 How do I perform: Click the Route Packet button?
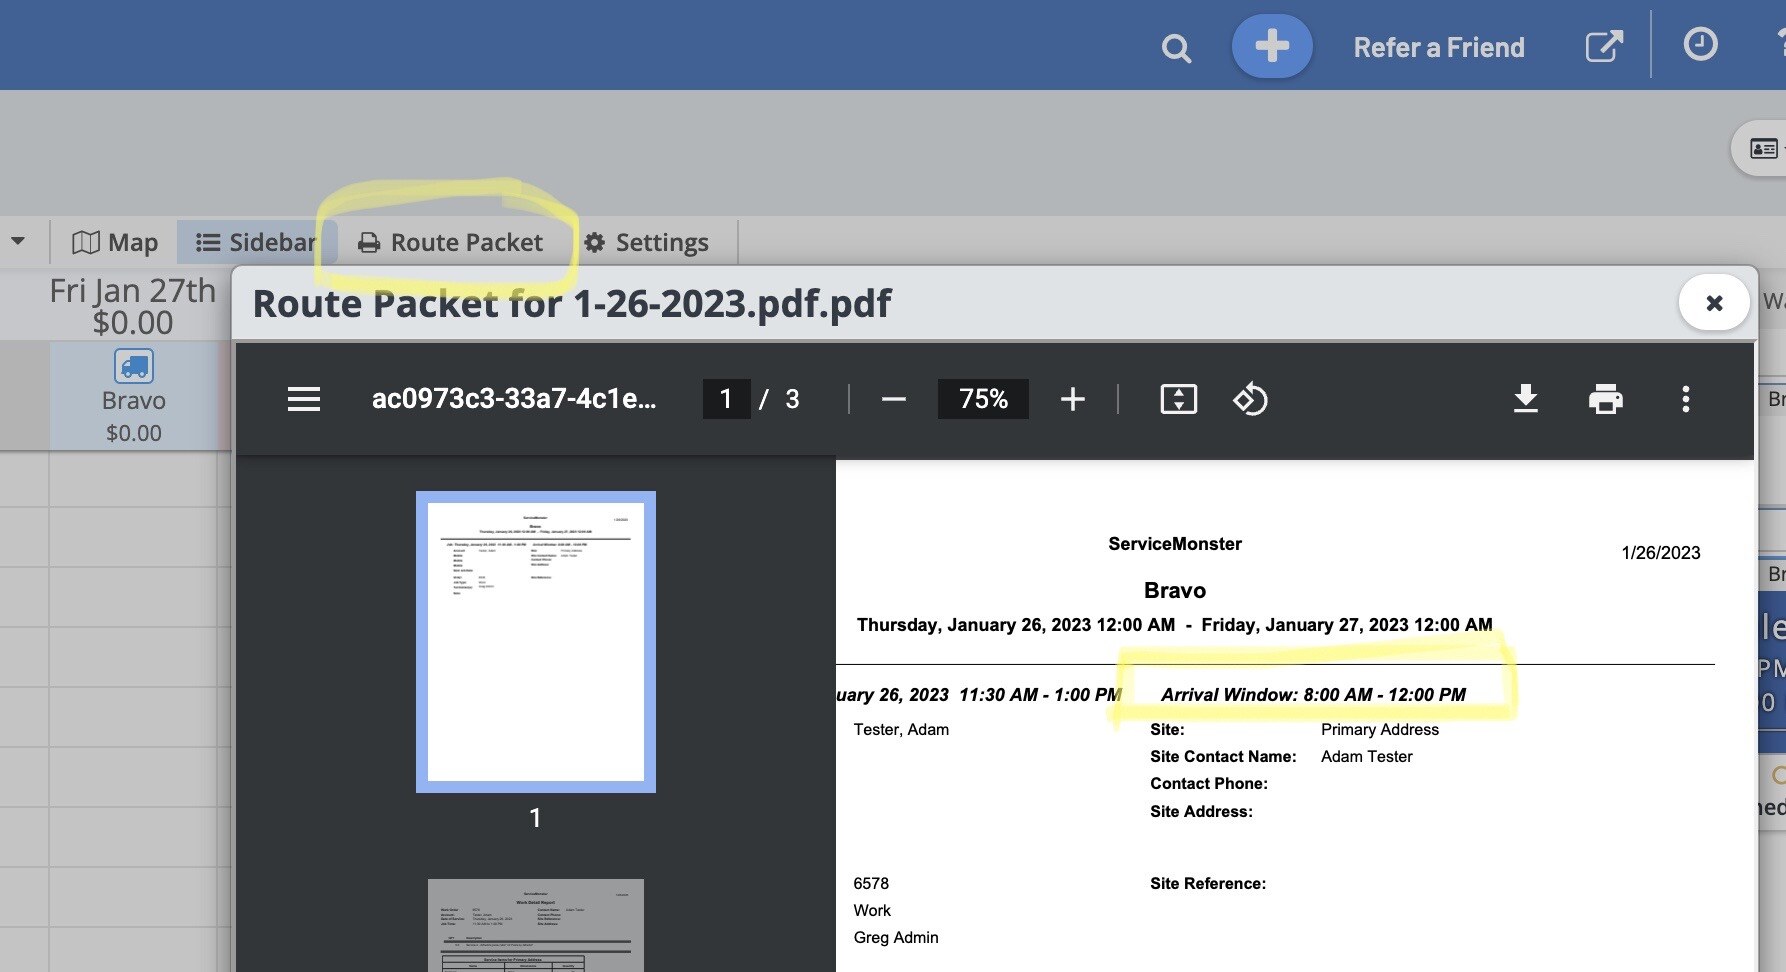[451, 242]
